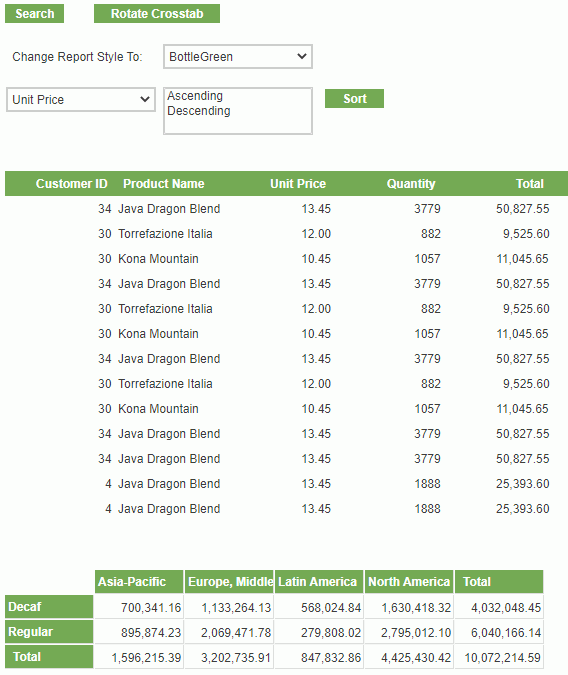This screenshot has height=675, width=568.
Task: Click the Product Name column header
Action: tap(164, 184)
